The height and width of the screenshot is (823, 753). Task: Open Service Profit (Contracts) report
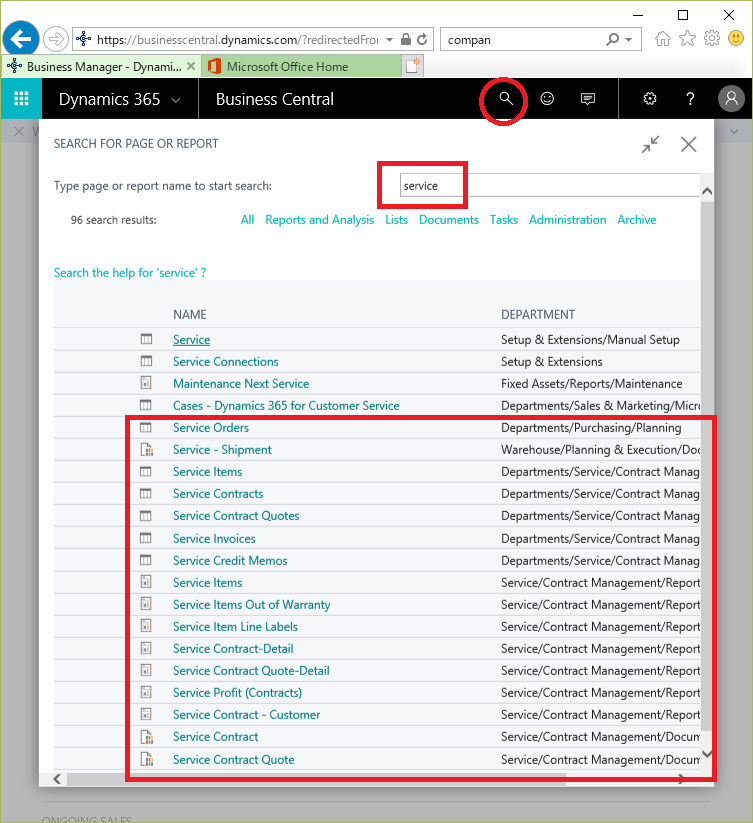[237, 693]
